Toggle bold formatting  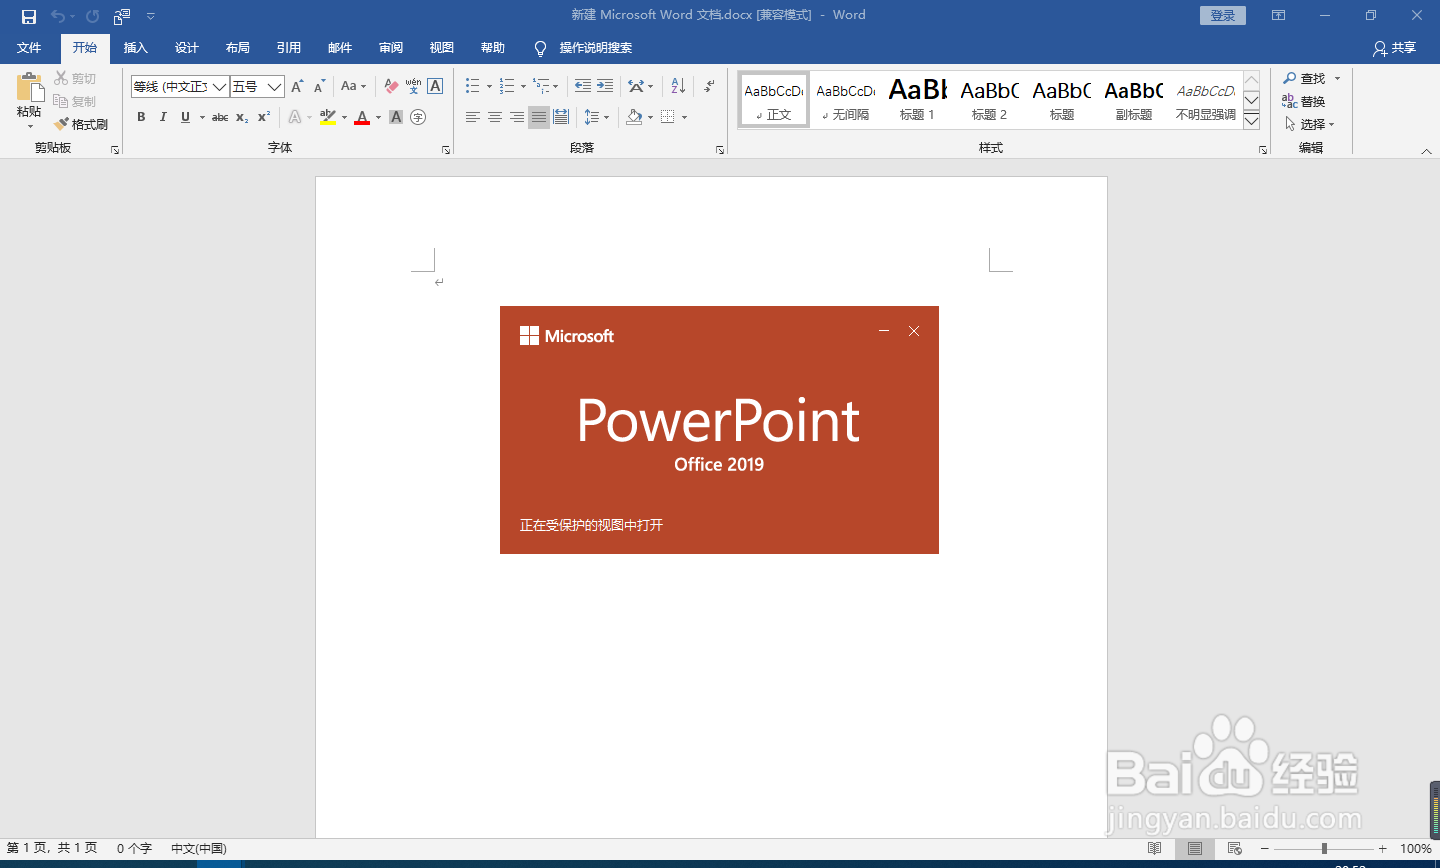pyautogui.click(x=141, y=117)
